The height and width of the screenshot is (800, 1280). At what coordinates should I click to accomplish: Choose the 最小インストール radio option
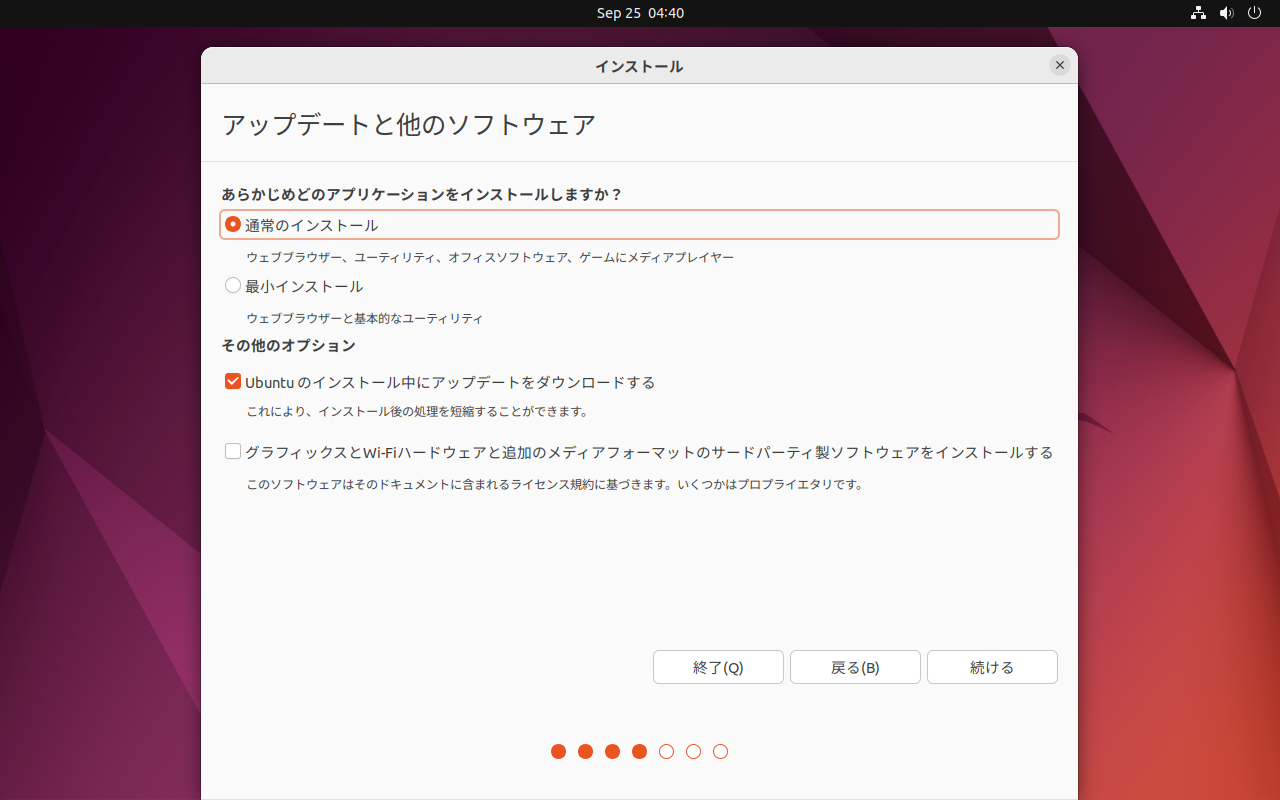pyautogui.click(x=233, y=286)
